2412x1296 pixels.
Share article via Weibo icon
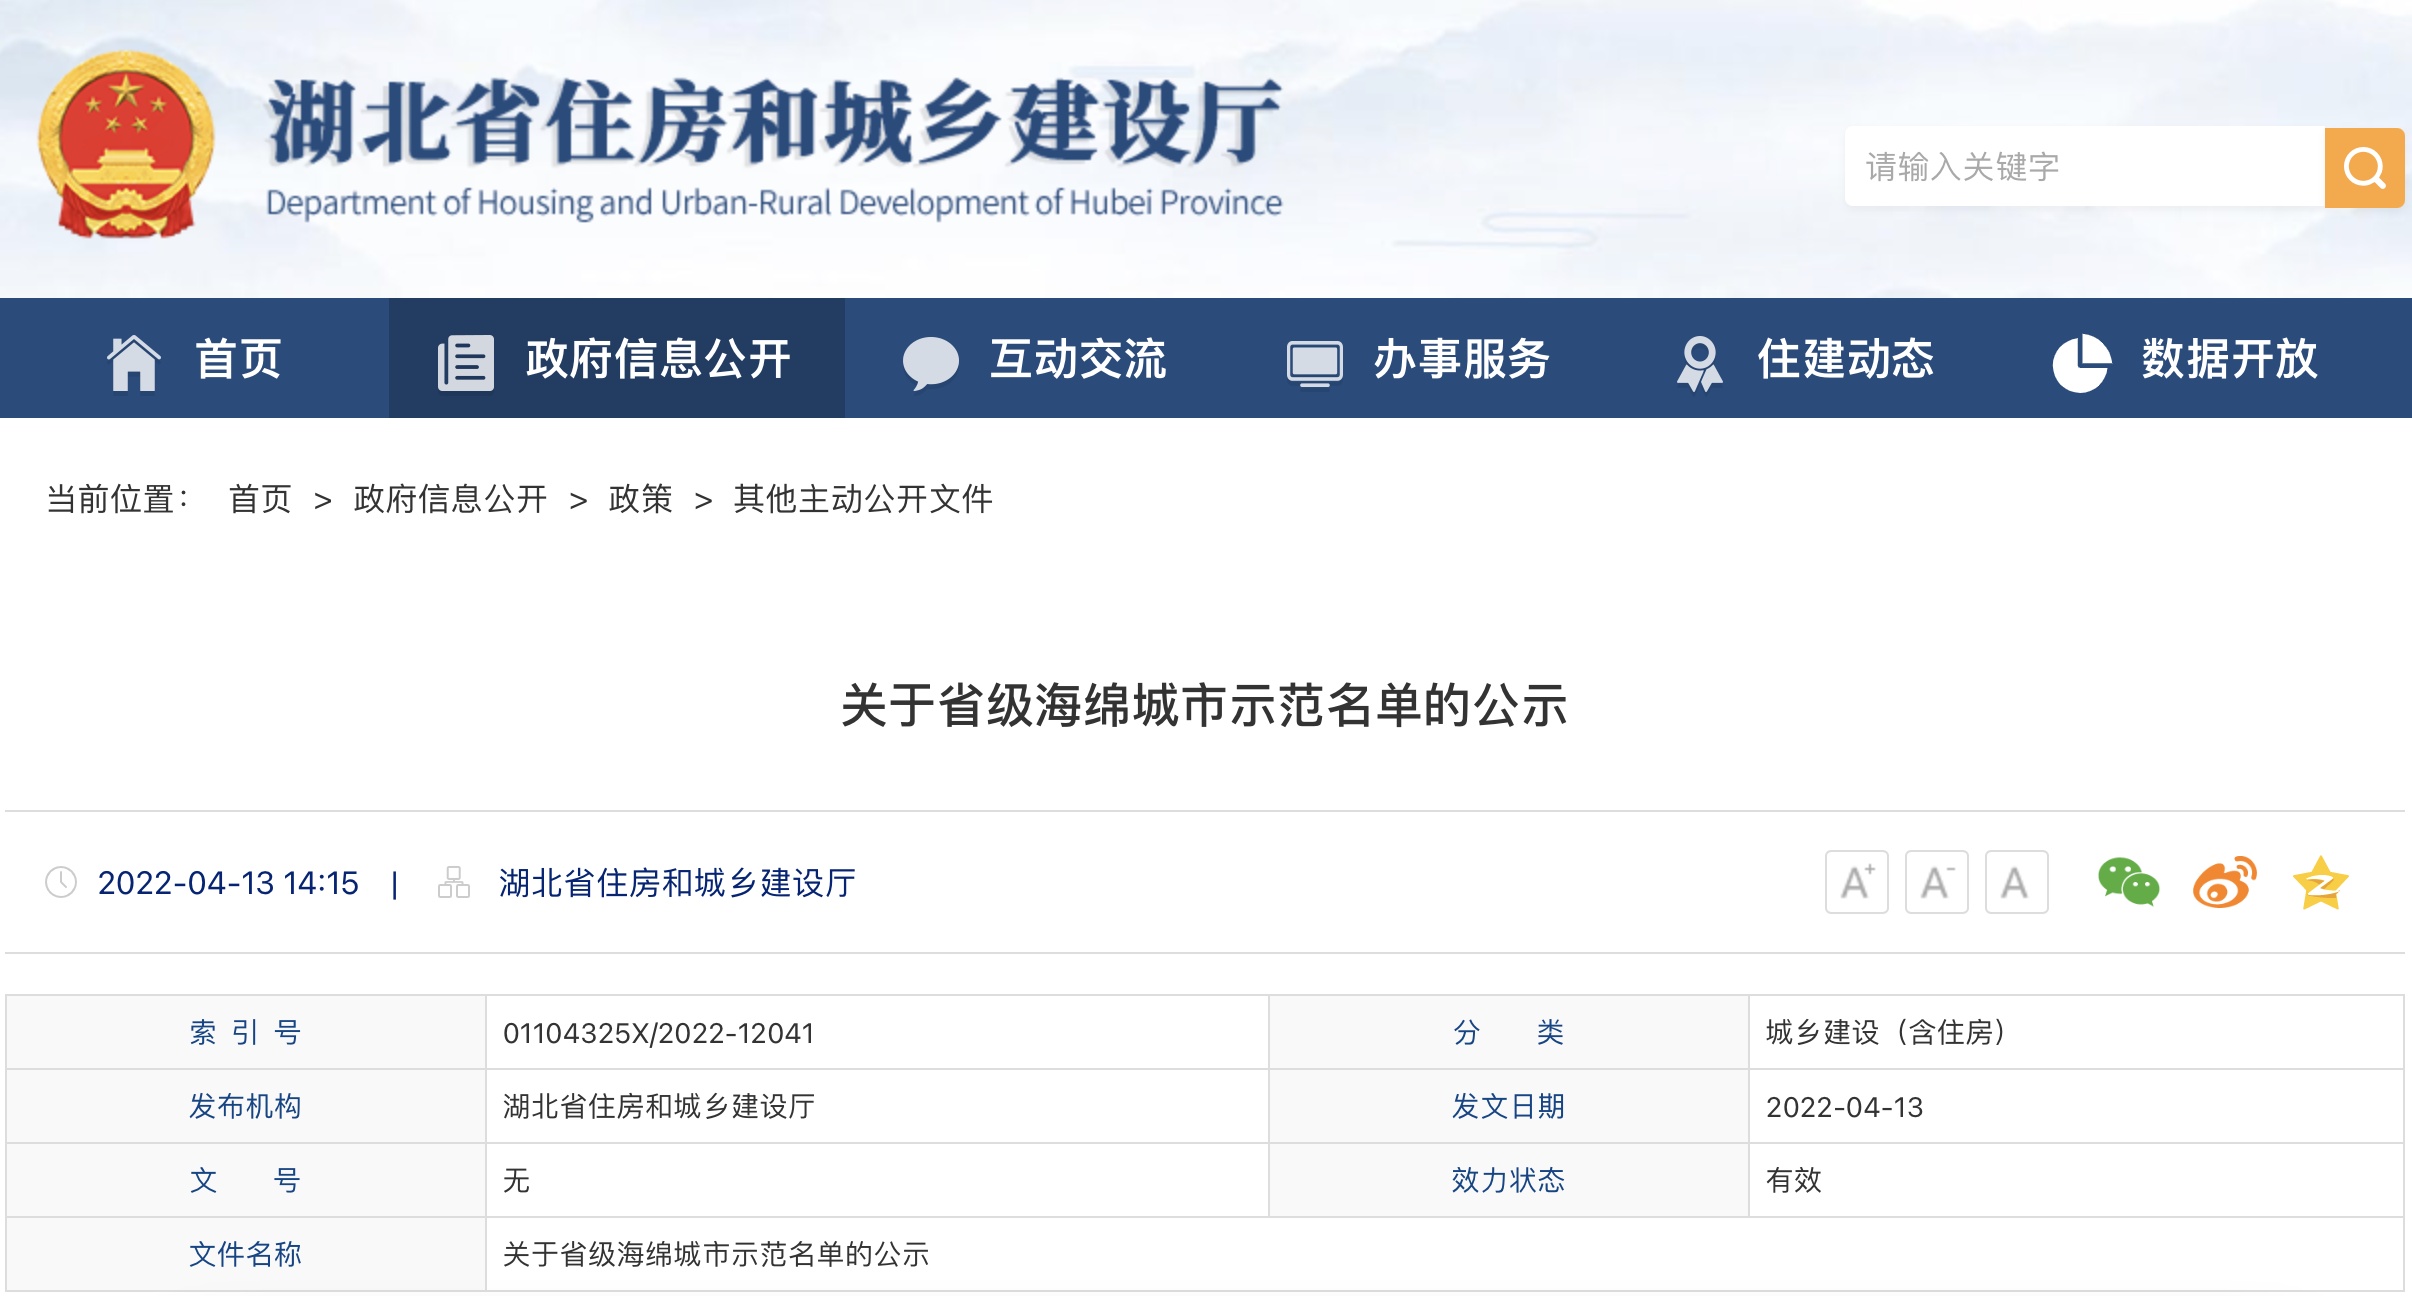pyautogui.click(x=2224, y=882)
